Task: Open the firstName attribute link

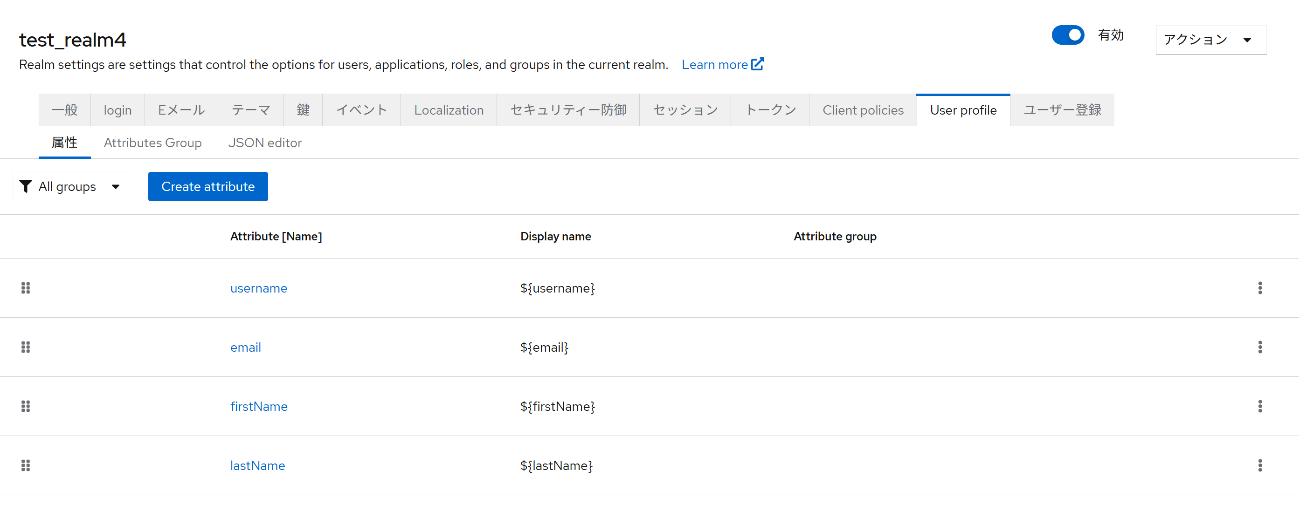Action: (259, 406)
